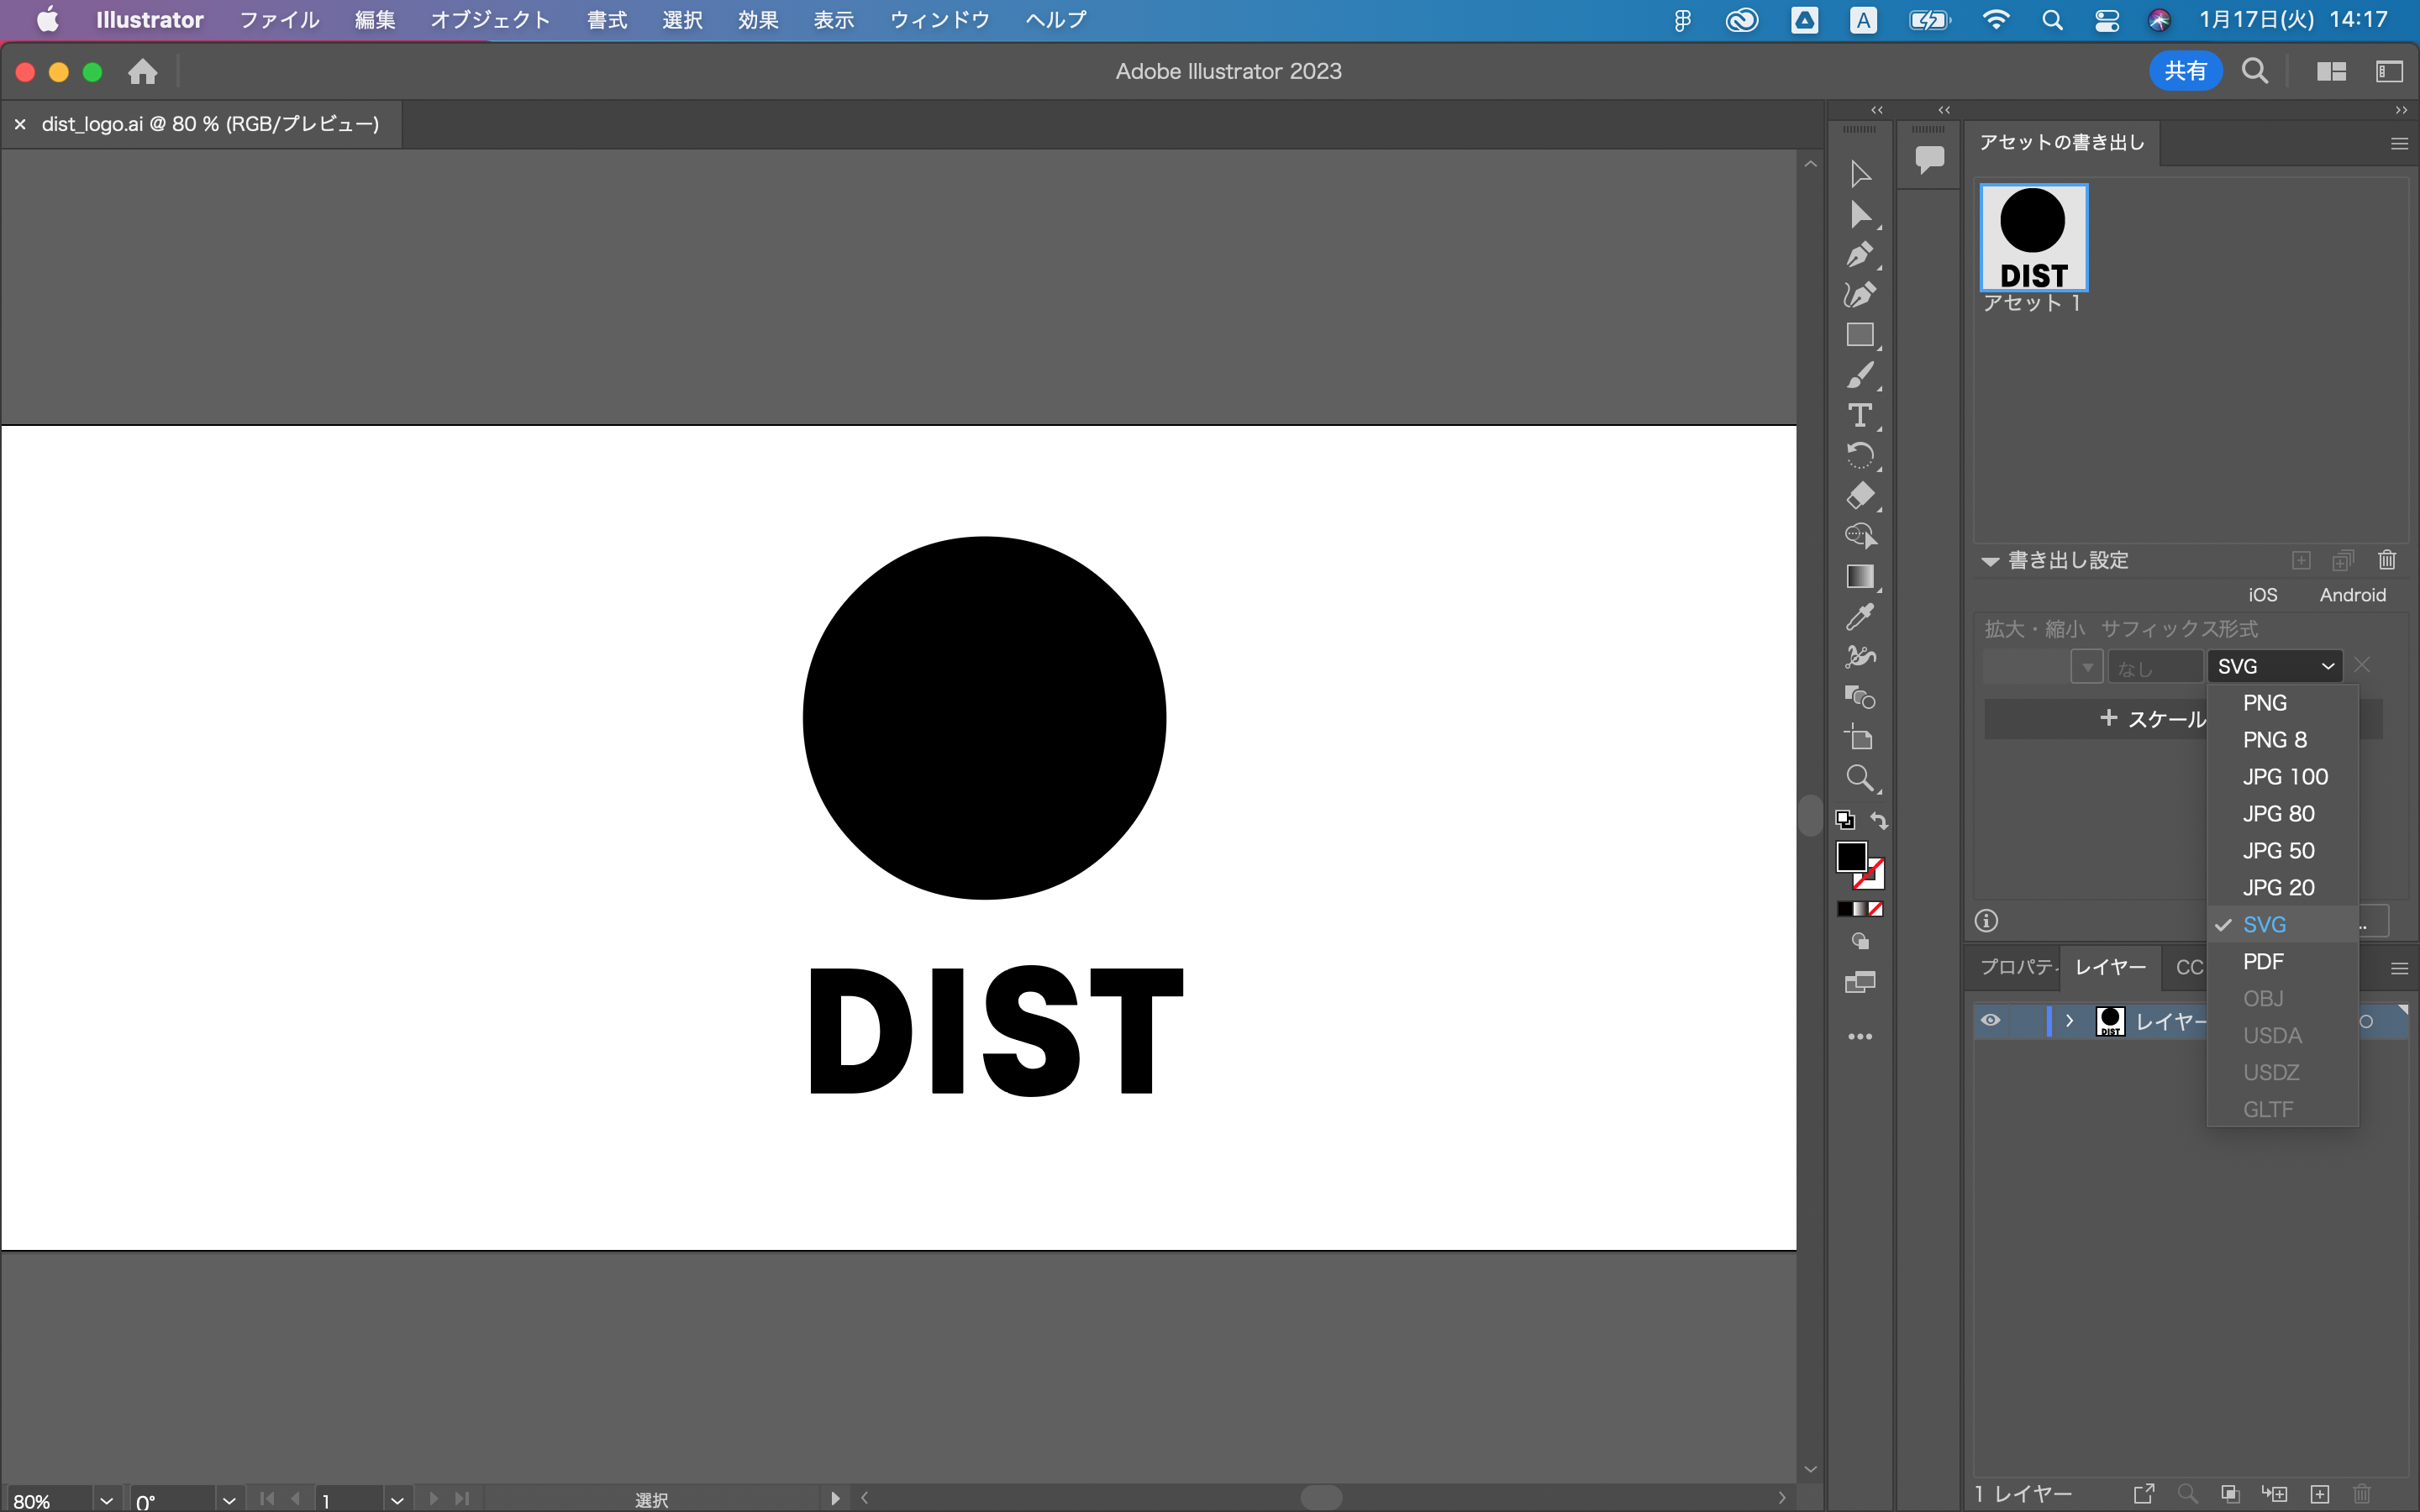Open the SVG format dropdown
The height and width of the screenshot is (1512, 2420).
point(2275,666)
